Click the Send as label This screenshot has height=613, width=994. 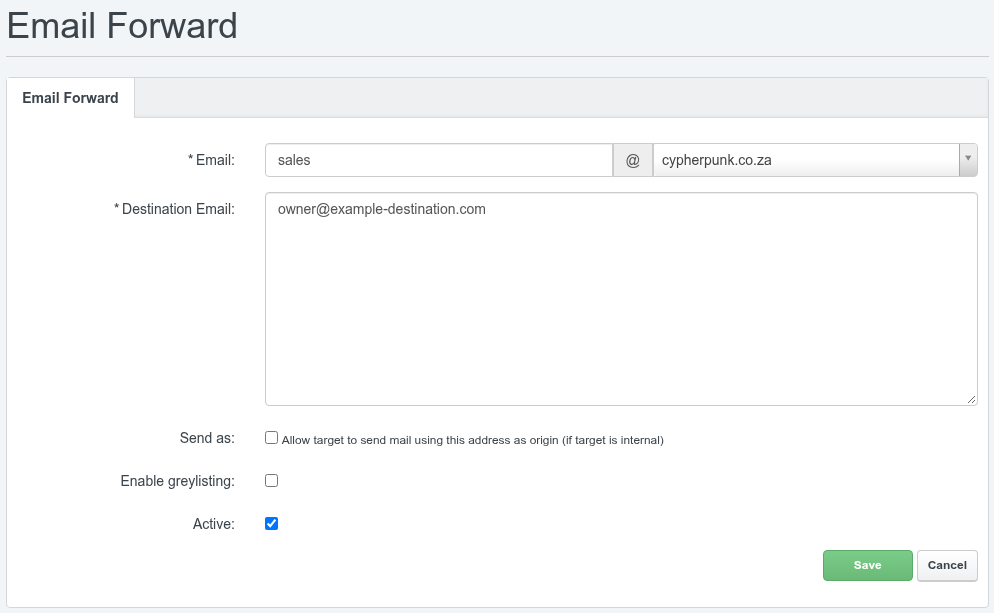click(207, 438)
